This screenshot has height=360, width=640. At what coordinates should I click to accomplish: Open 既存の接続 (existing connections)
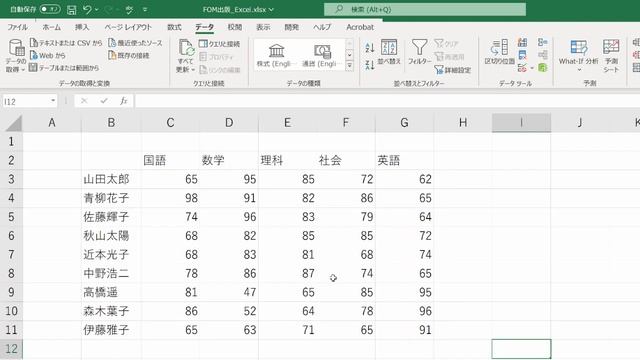click(x=129, y=55)
